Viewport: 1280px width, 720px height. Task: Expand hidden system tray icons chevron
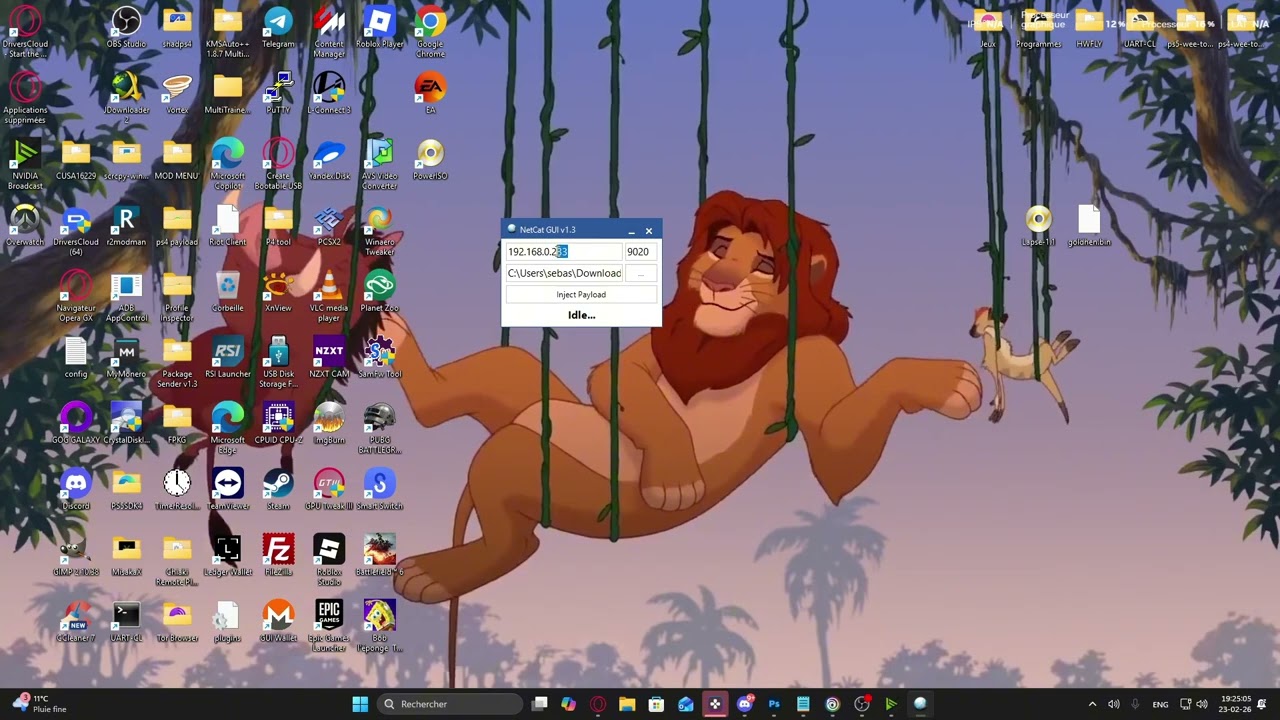[1092, 704]
